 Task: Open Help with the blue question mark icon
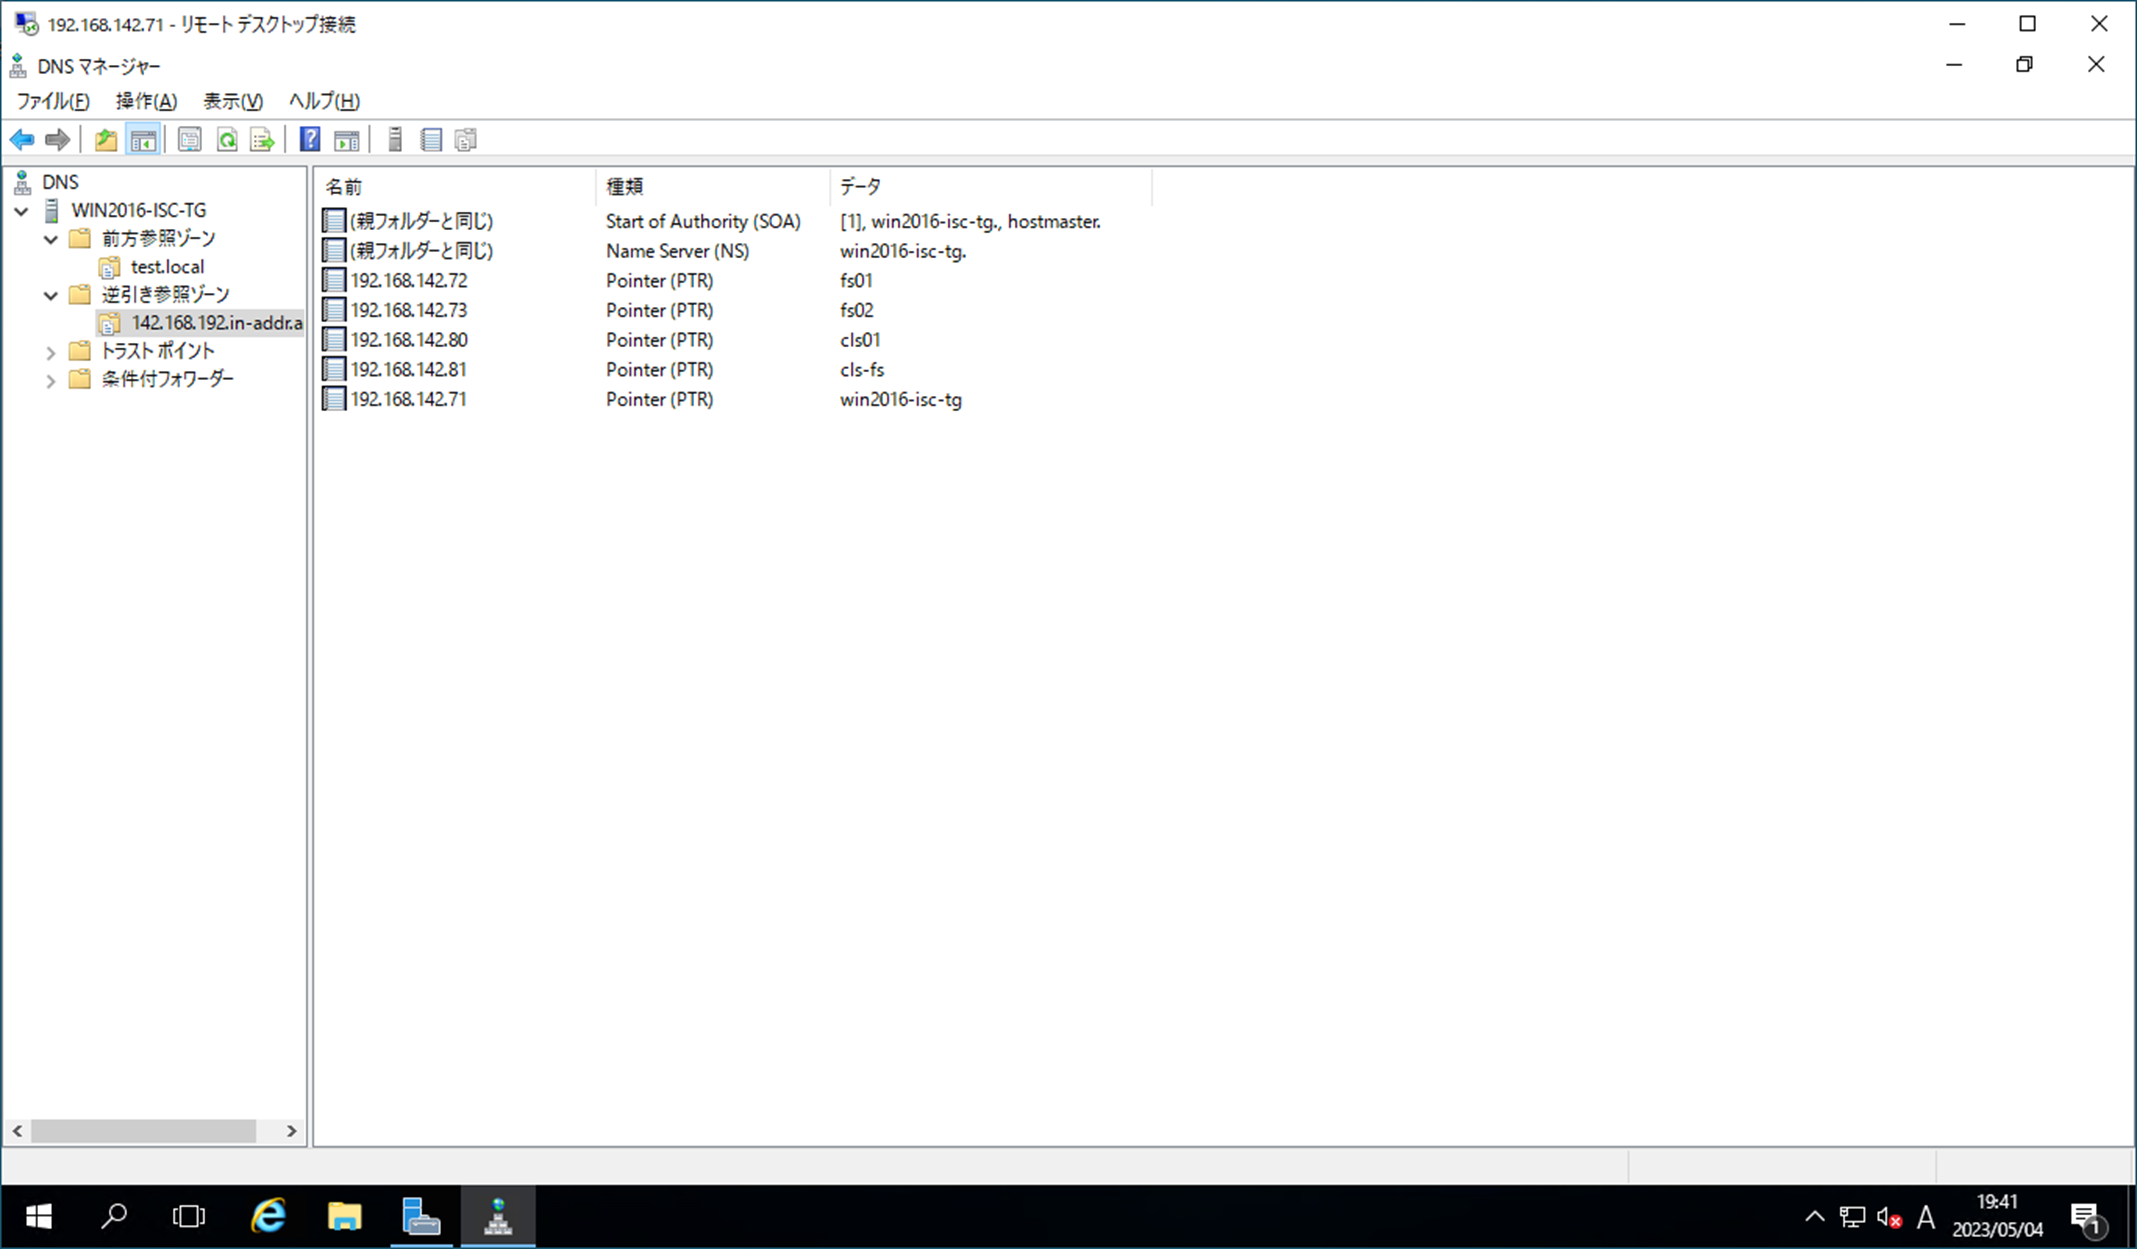click(x=310, y=140)
